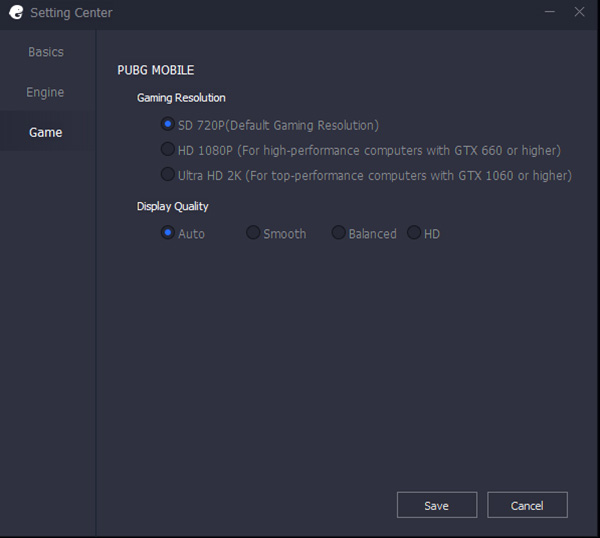
Task: Cancel the settings changes
Action: 527,505
